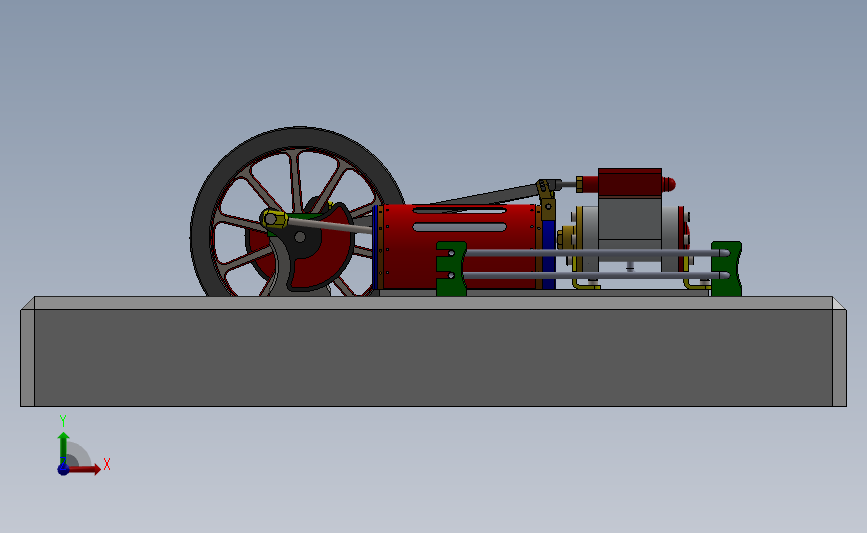Click the blue Z axis ball of the triad
This screenshot has width=867, height=533.
[x=64, y=469]
